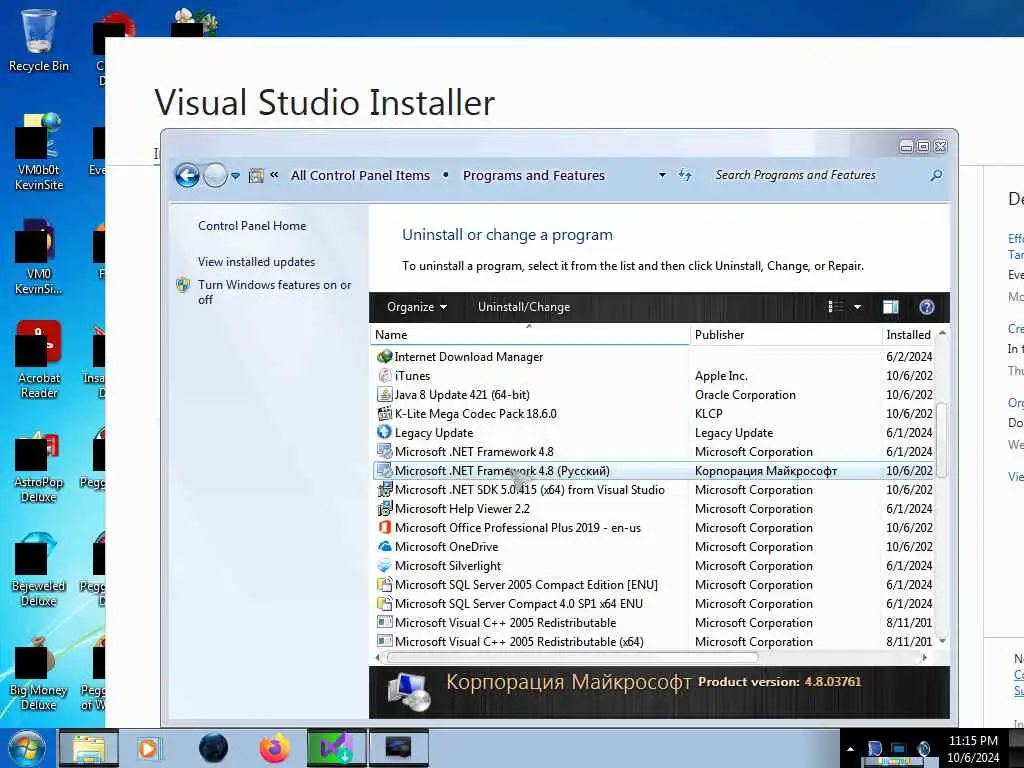Select Microsoft .NET Framework 4.8 row

(x=654, y=452)
